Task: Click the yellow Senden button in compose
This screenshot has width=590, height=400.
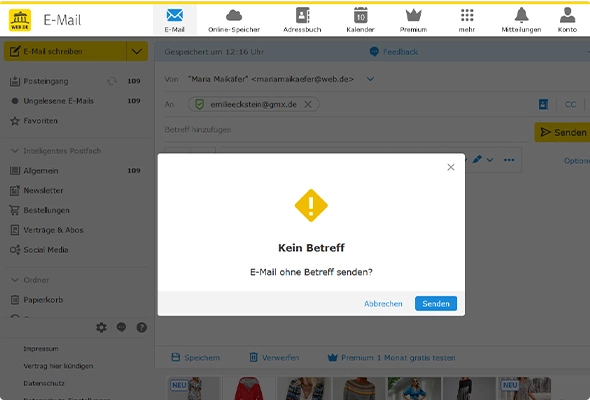Action: [563, 132]
